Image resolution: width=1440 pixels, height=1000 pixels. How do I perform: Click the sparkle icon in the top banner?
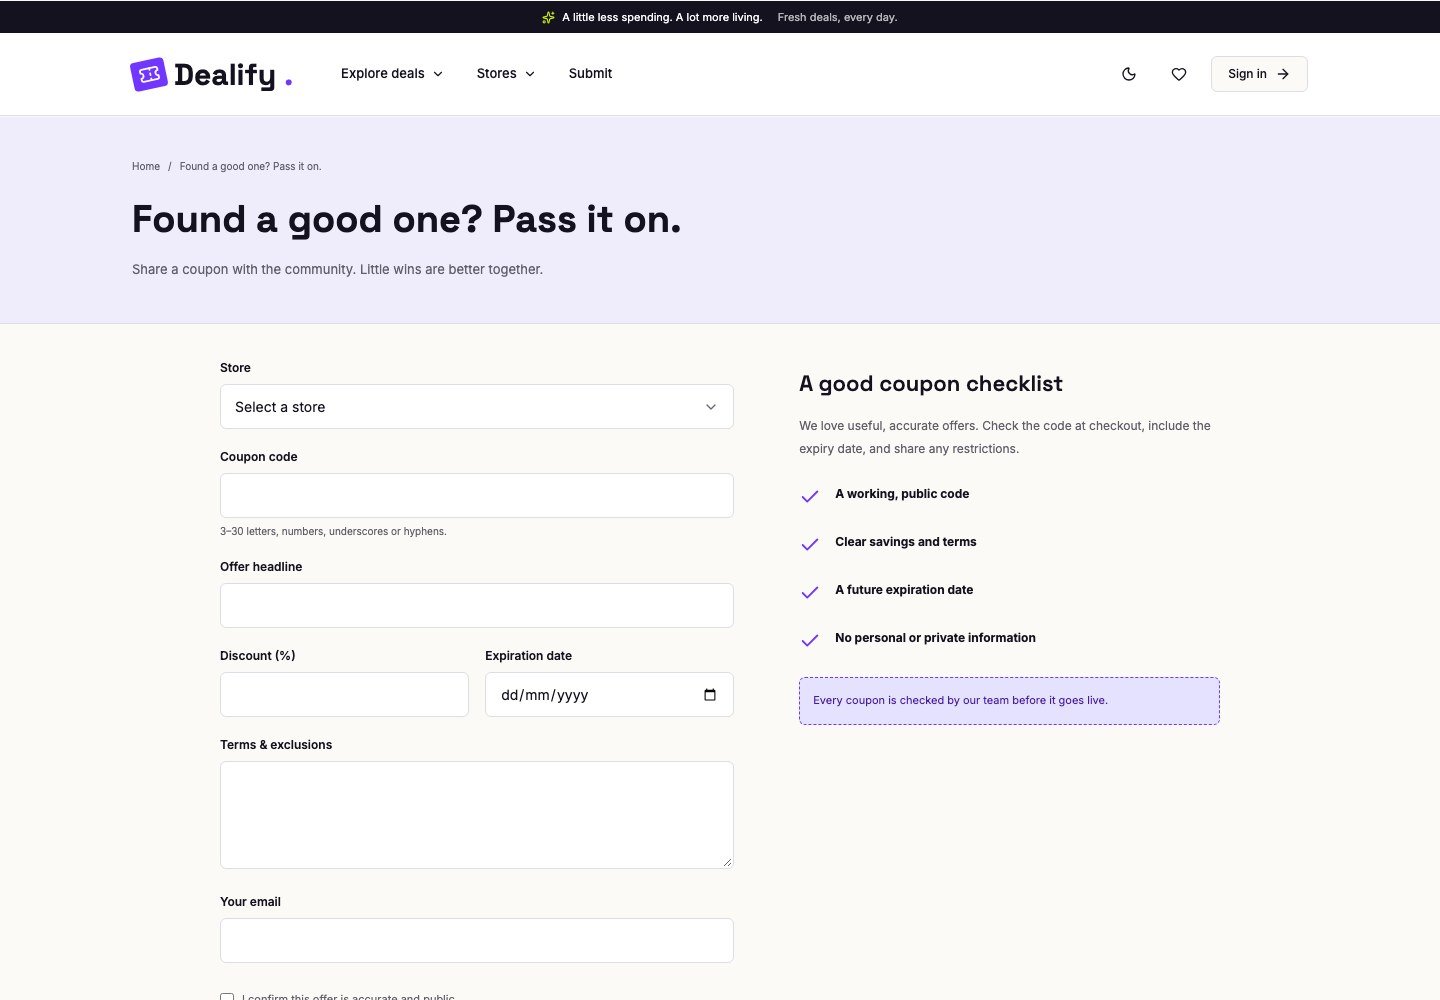pyautogui.click(x=548, y=17)
